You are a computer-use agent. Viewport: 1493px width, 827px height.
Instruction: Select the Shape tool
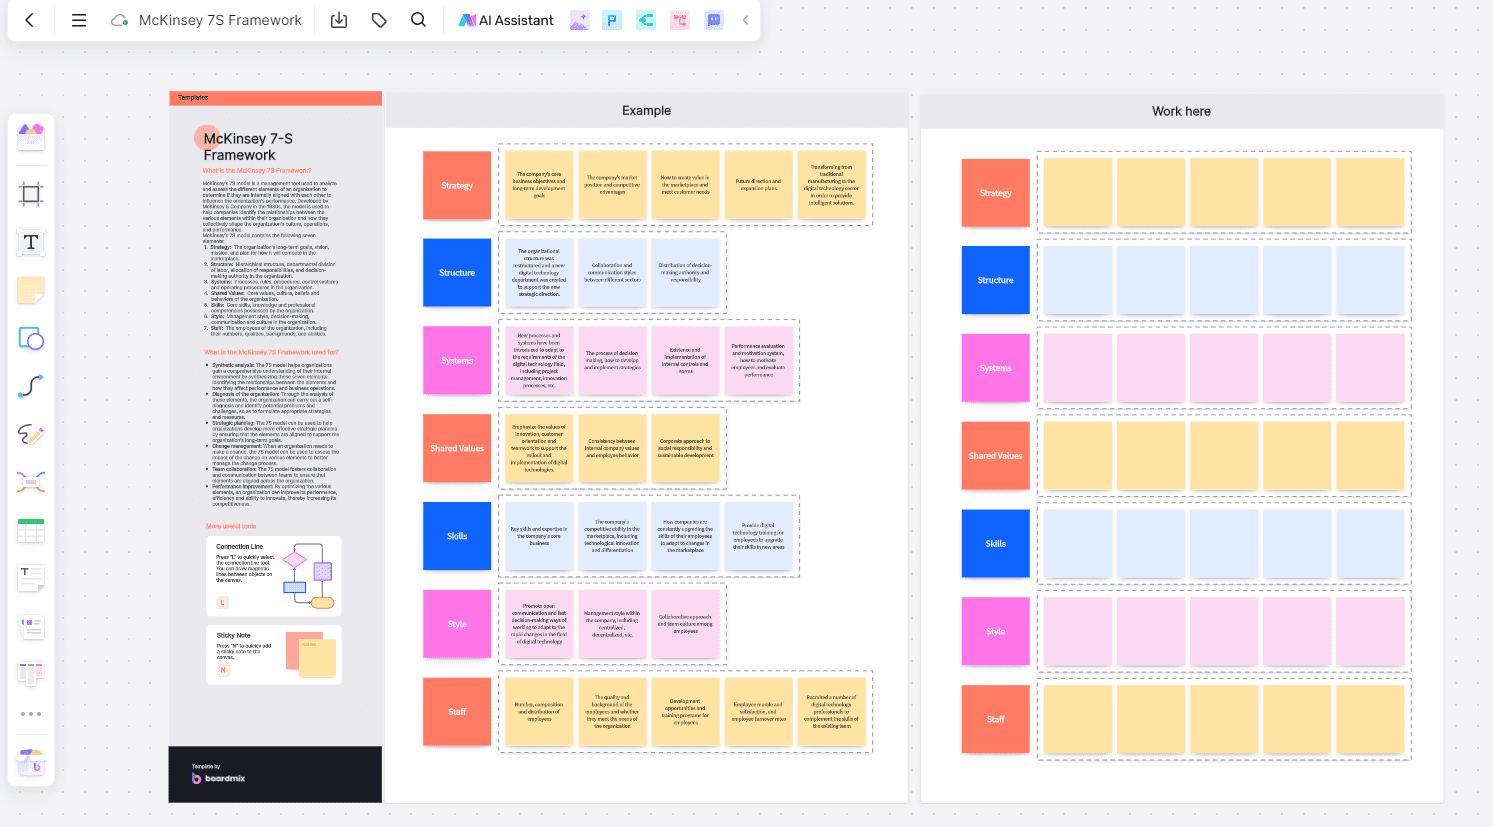(31, 338)
